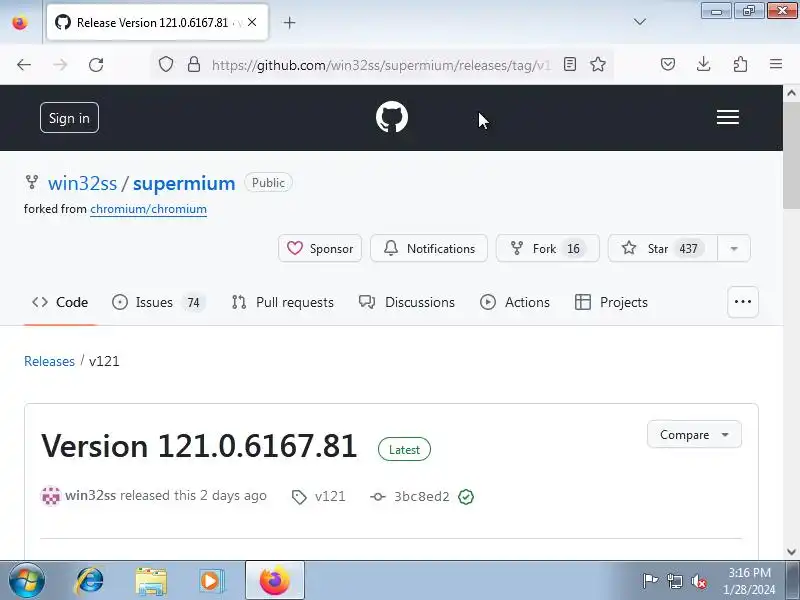Click the page scrollbar up arrow
This screenshot has width=800, height=600.
[791, 93]
